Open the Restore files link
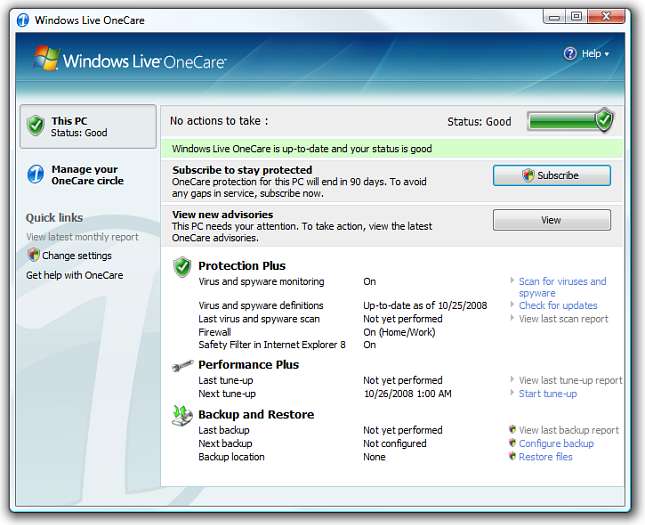 pos(545,457)
